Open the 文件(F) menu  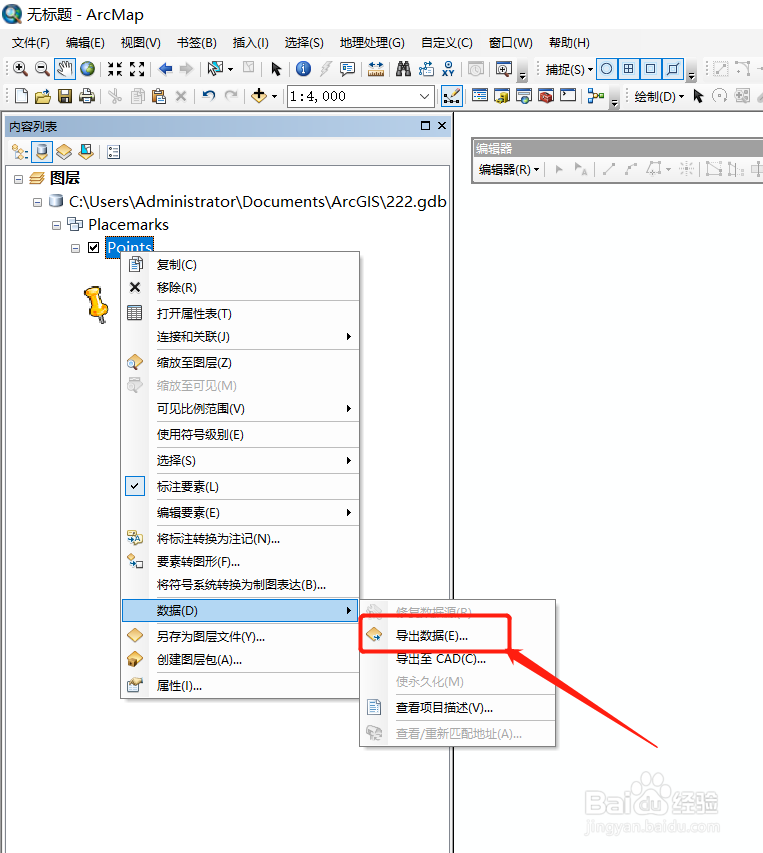(x=31, y=42)
